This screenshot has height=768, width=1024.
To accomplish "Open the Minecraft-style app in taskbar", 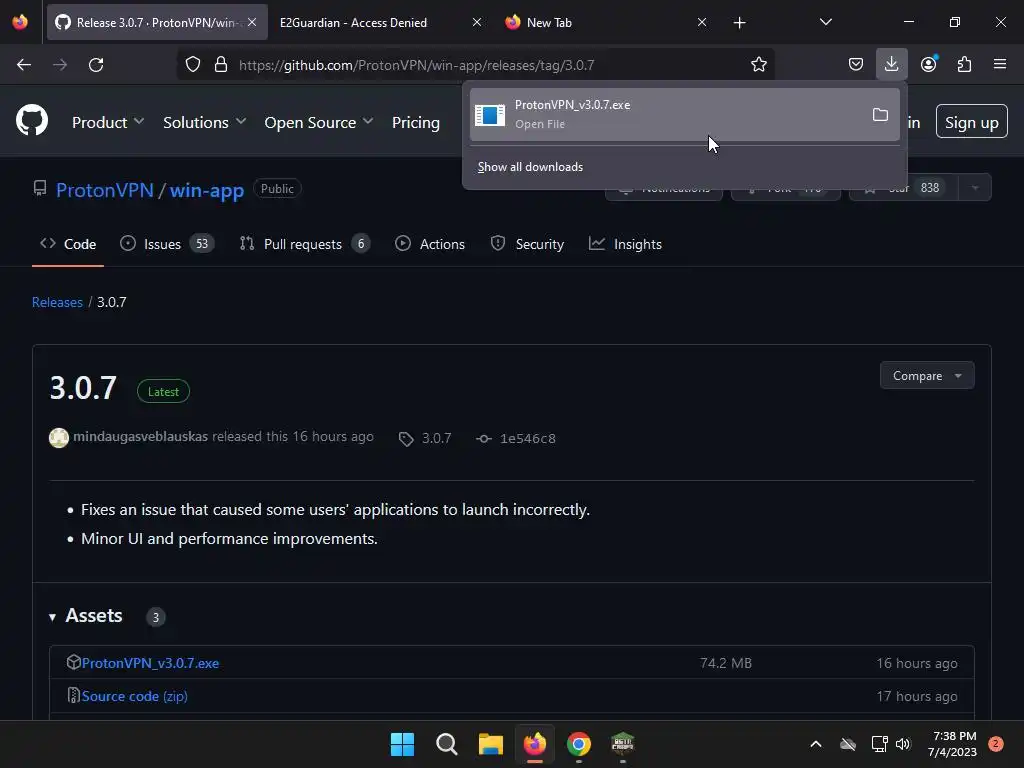I will click(x=622, y=744).
